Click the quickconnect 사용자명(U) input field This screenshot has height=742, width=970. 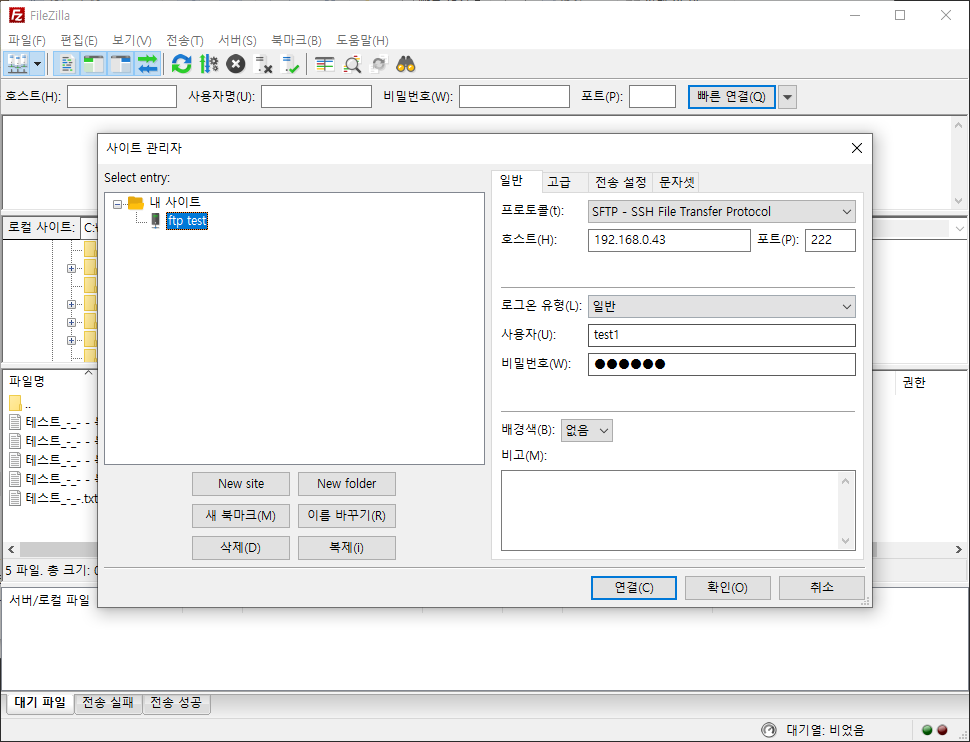(316, 97)
